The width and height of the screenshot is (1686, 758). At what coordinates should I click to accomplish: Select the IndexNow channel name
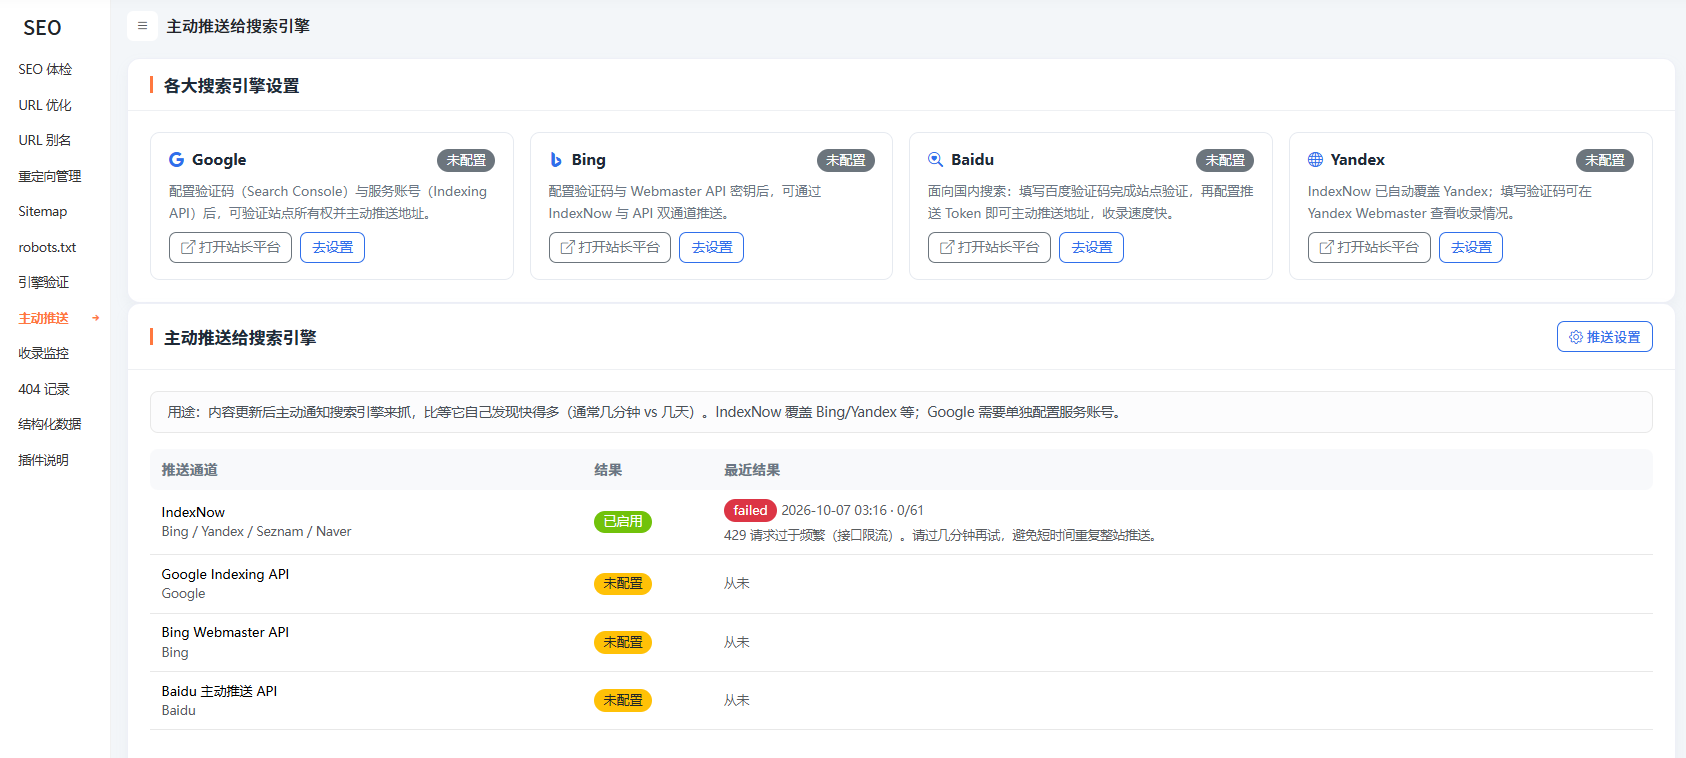tap(193, 512)
